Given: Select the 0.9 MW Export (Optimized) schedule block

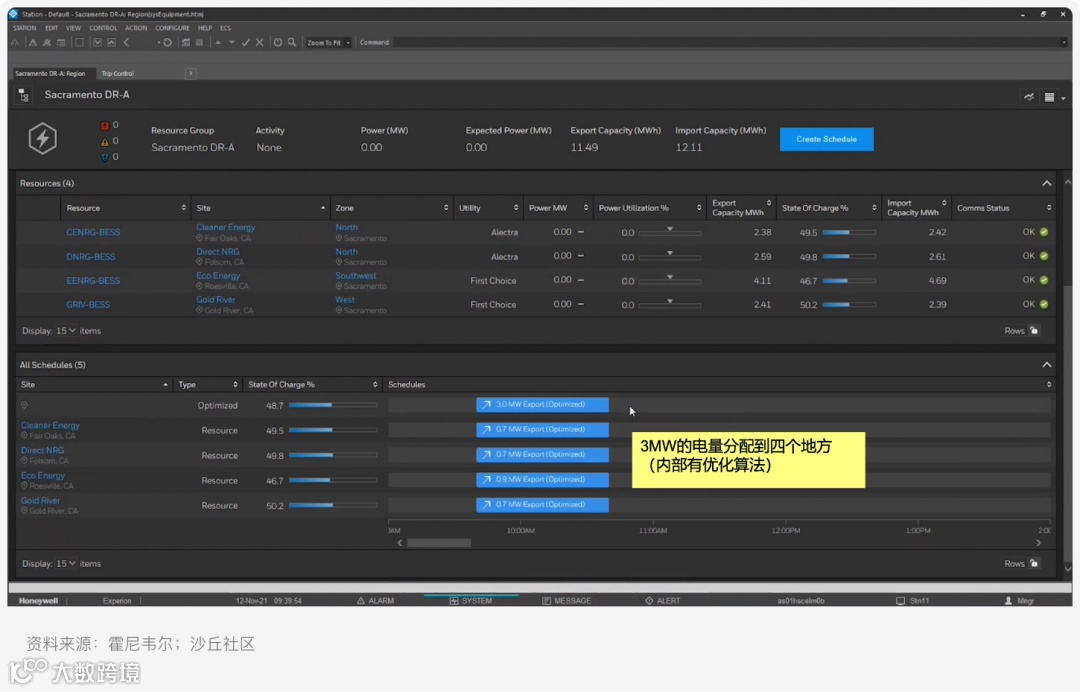Looking at the screenshot, I should pyautogui.click(x=542, y=480).
